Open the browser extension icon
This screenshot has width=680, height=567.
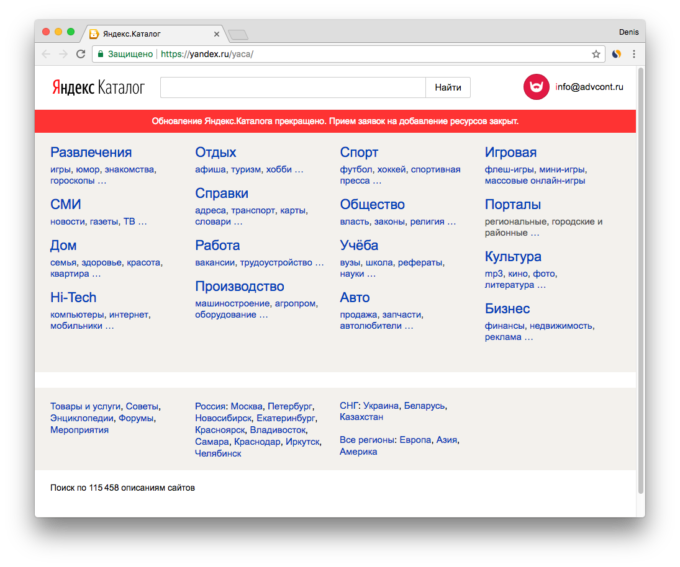tap(616, 54)
